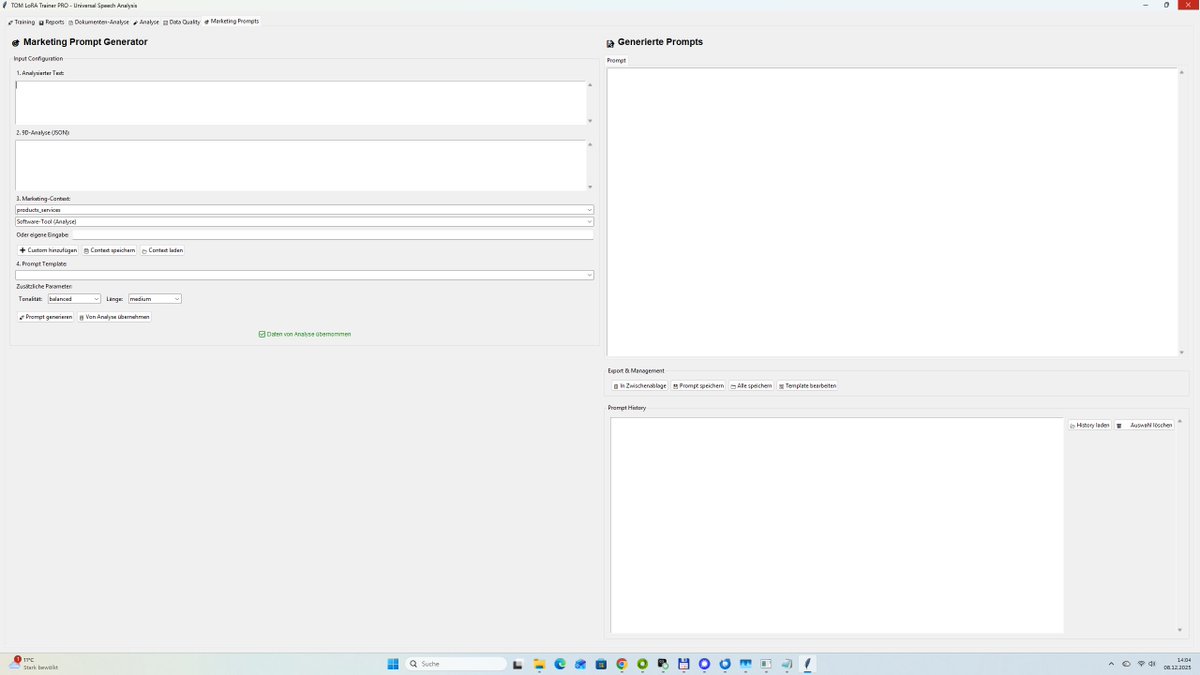The height and width of the screenshot is (675, 1200).
Task: Open the weather widget TPC Stark bewölkt
Action: point(35,663)
